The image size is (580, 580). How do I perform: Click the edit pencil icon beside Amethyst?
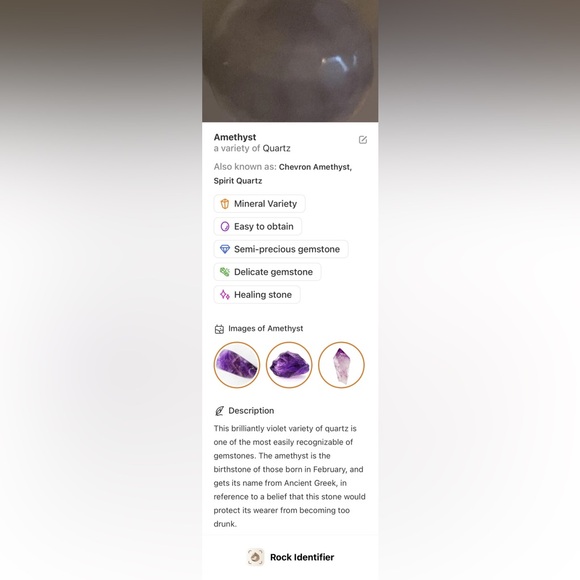(363, 140)
